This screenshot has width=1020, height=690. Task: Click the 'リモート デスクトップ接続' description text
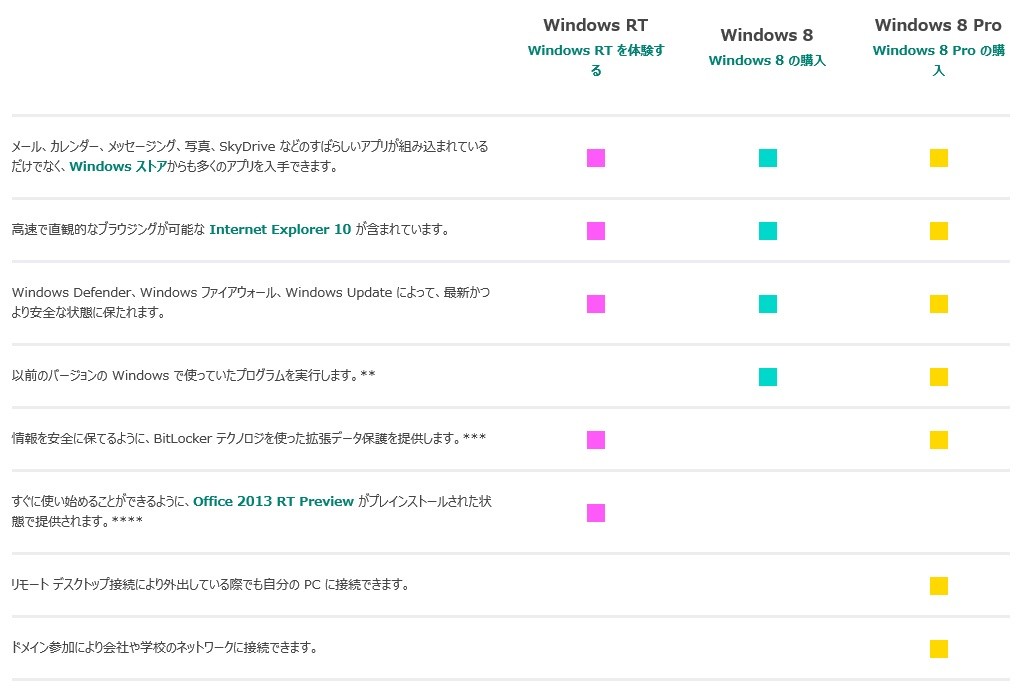210,585
